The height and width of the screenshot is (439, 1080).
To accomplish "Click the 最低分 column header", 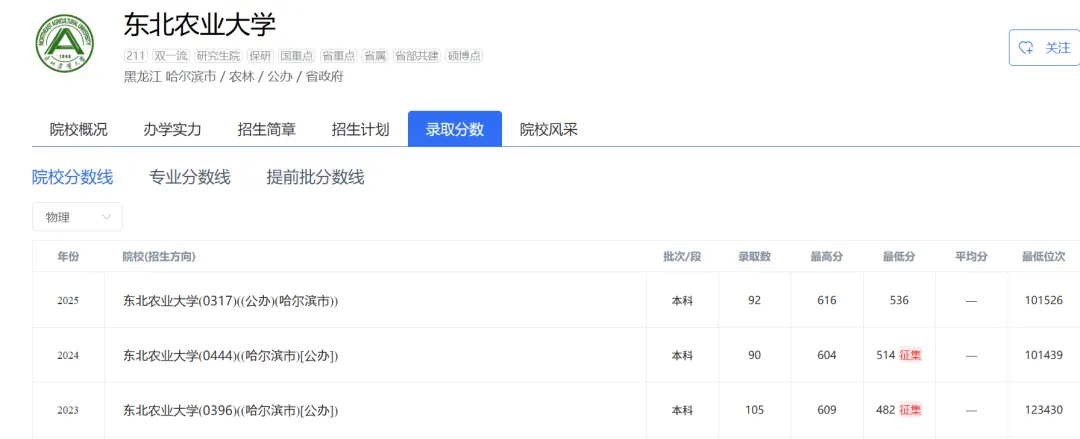I will 899,256.
